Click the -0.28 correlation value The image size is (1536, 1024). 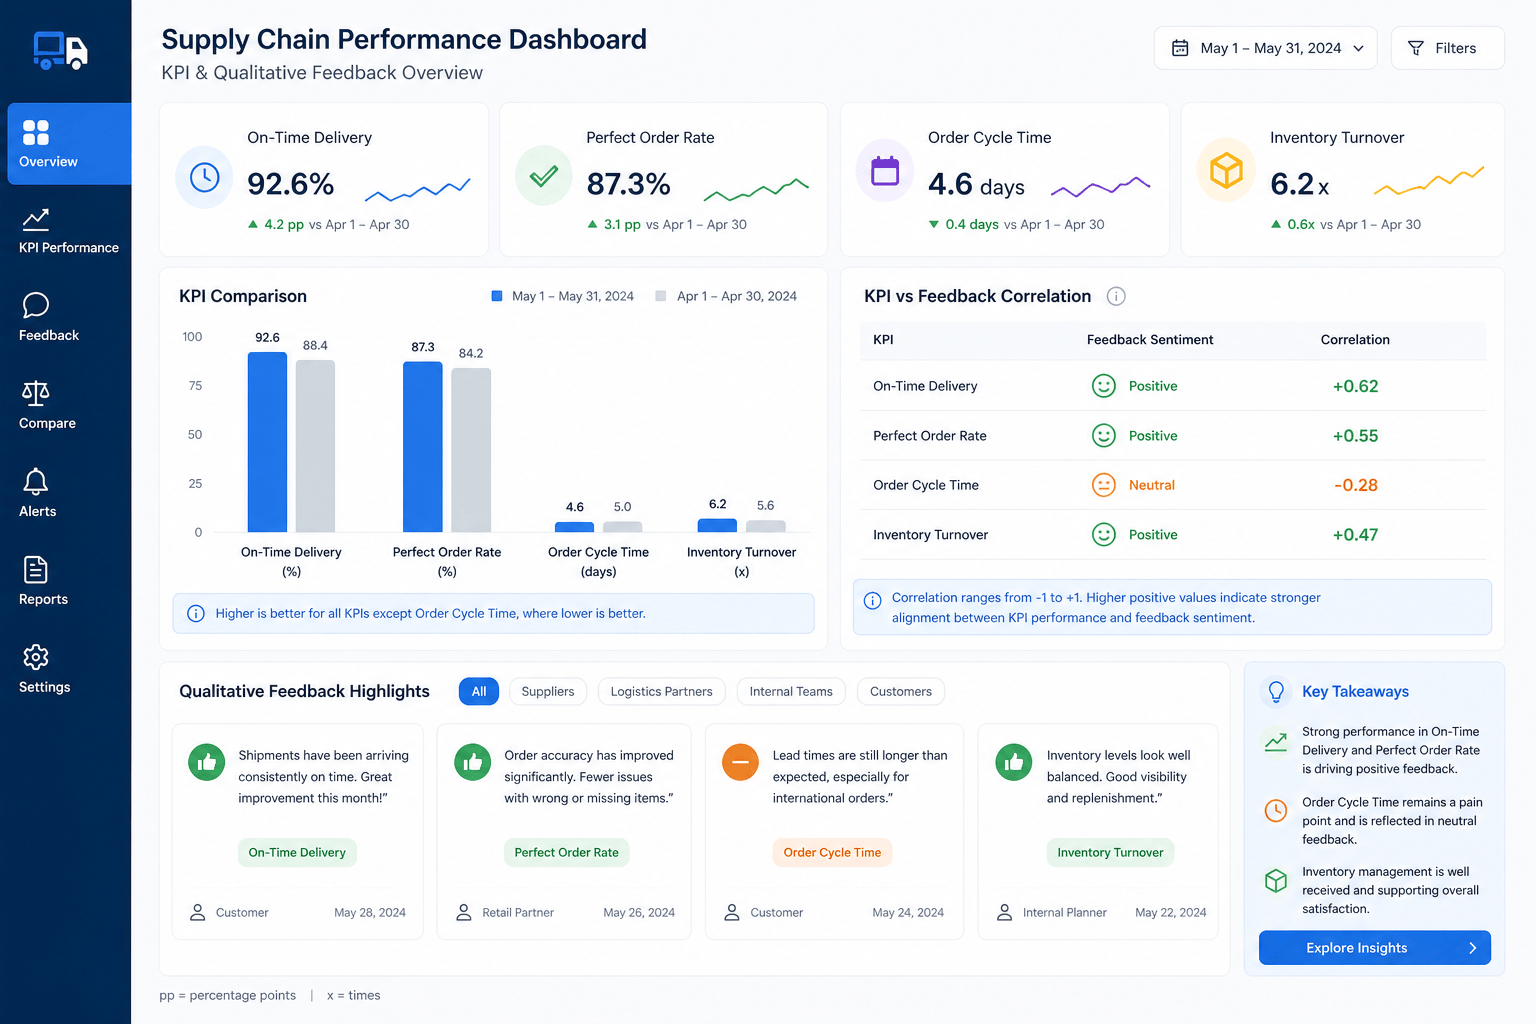tap(1355, 485)
